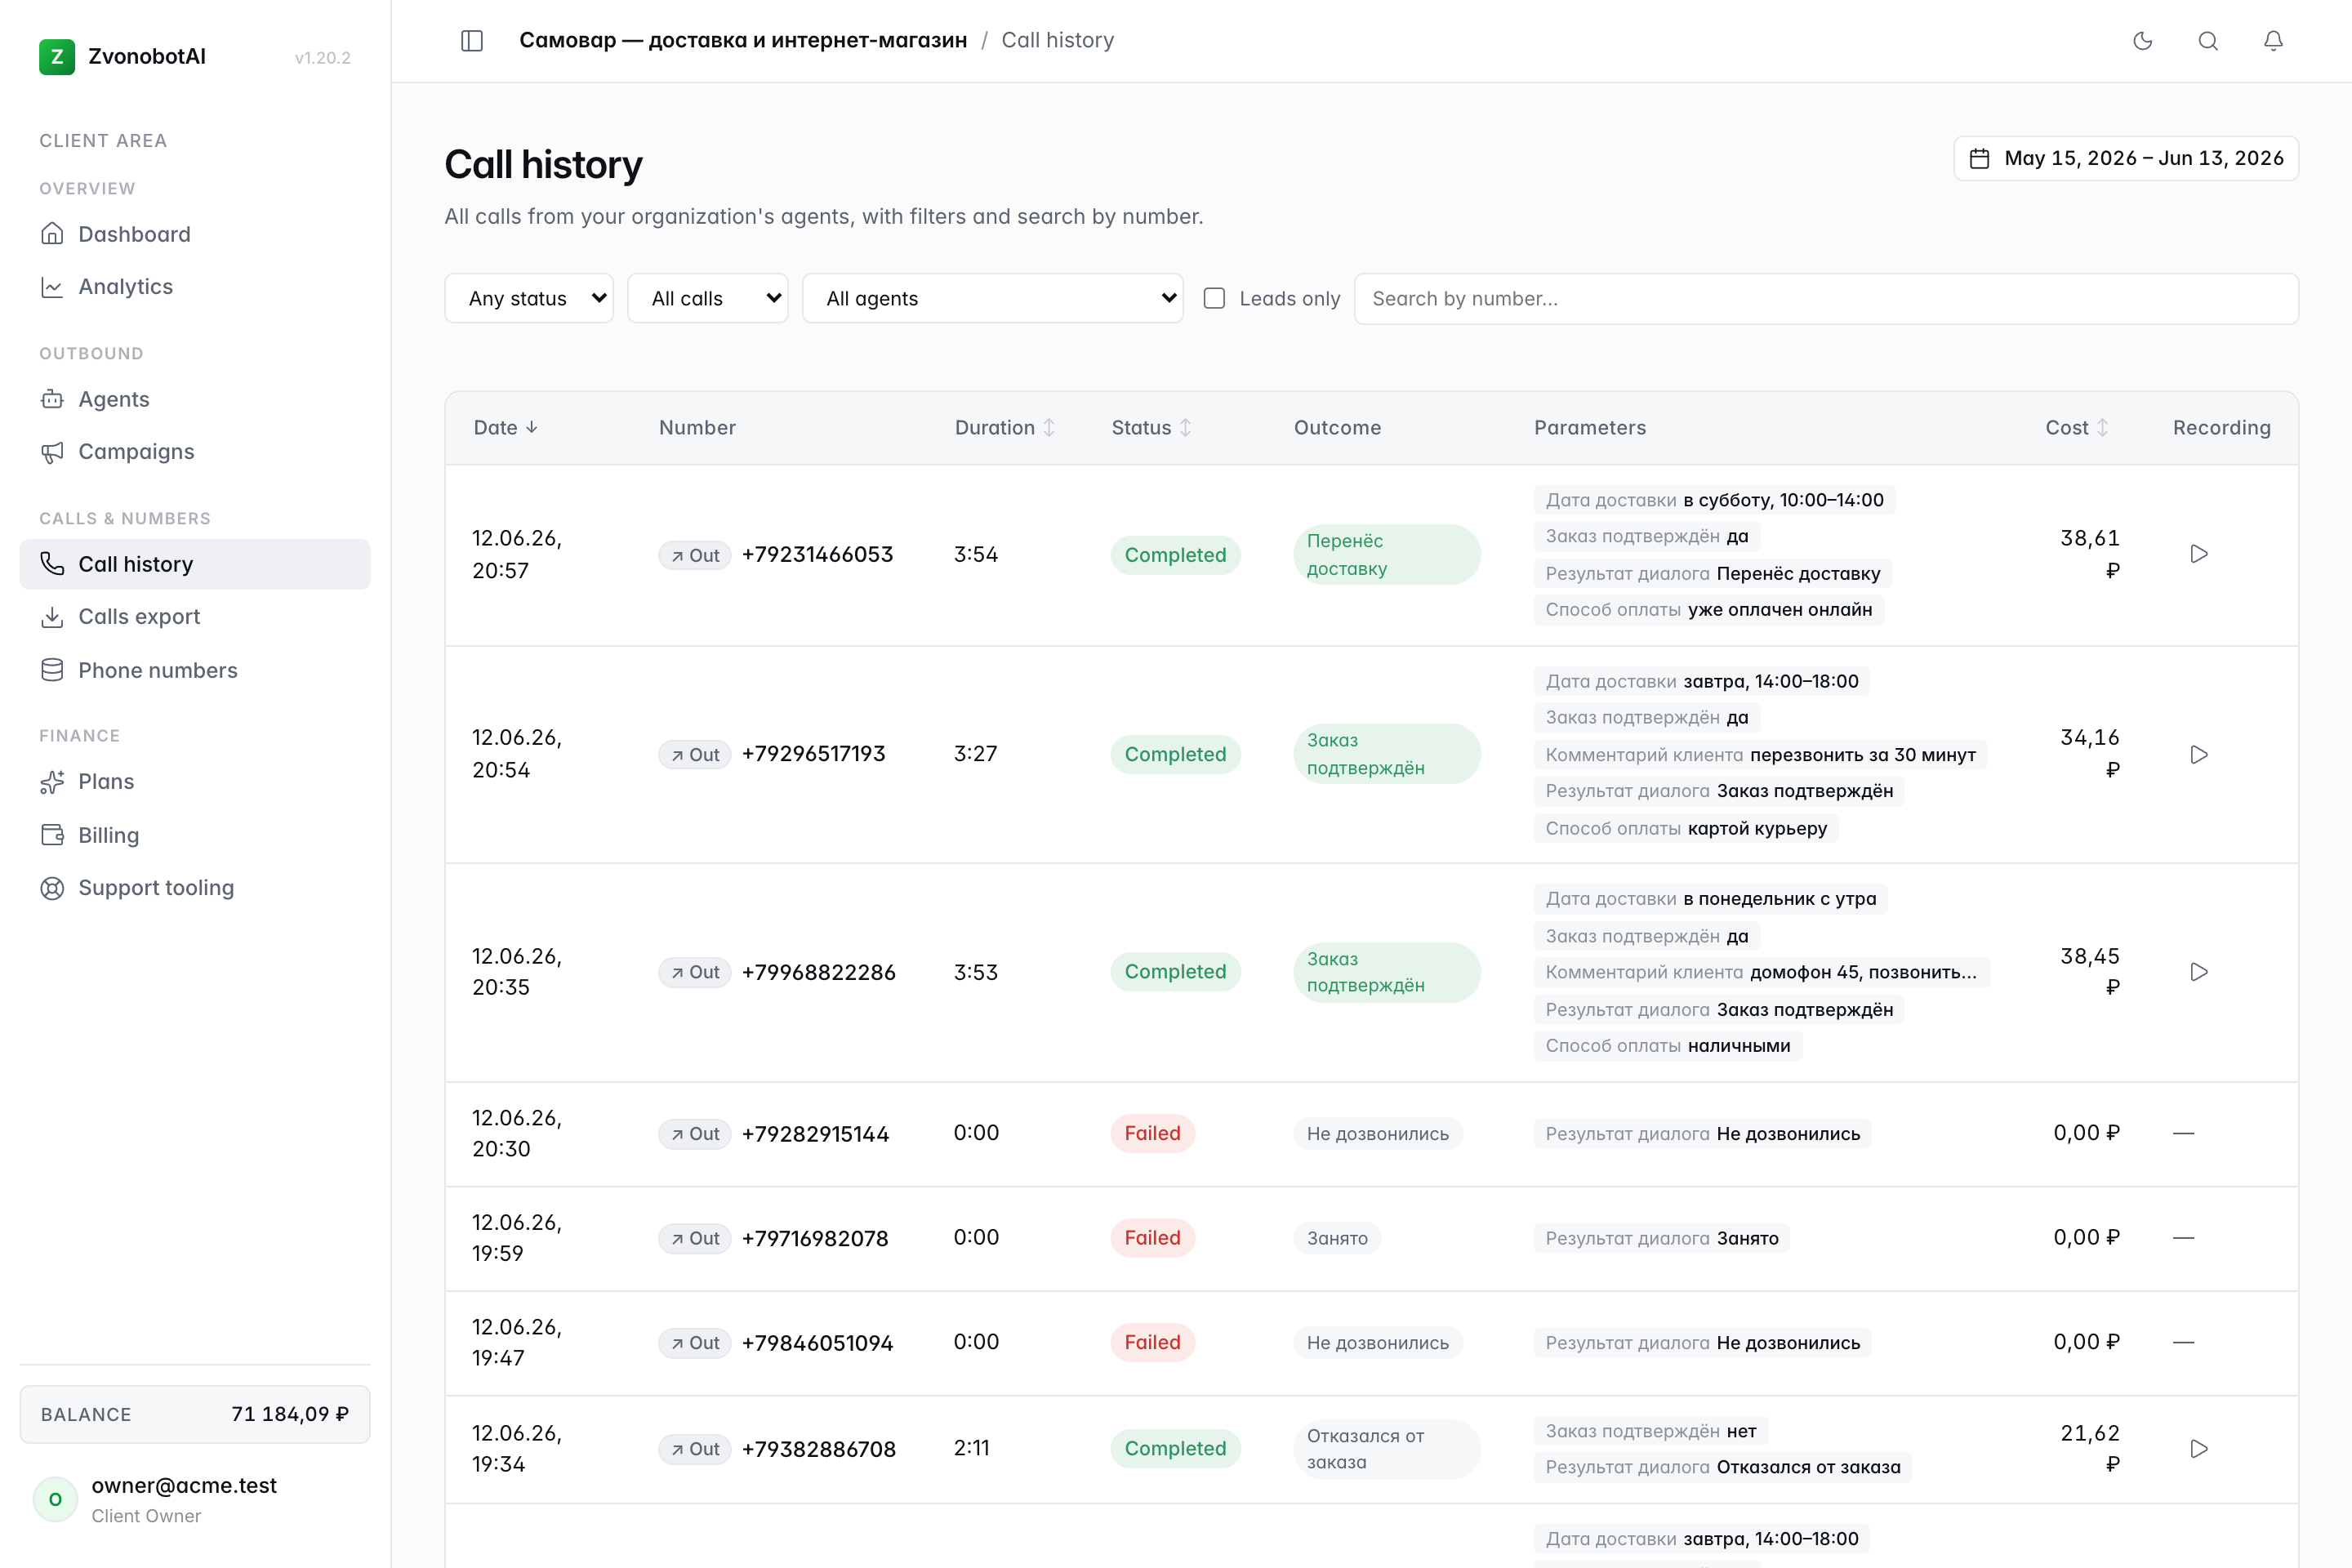
Task: Select Call history sidebar item
Action: (x=195, y=564)
